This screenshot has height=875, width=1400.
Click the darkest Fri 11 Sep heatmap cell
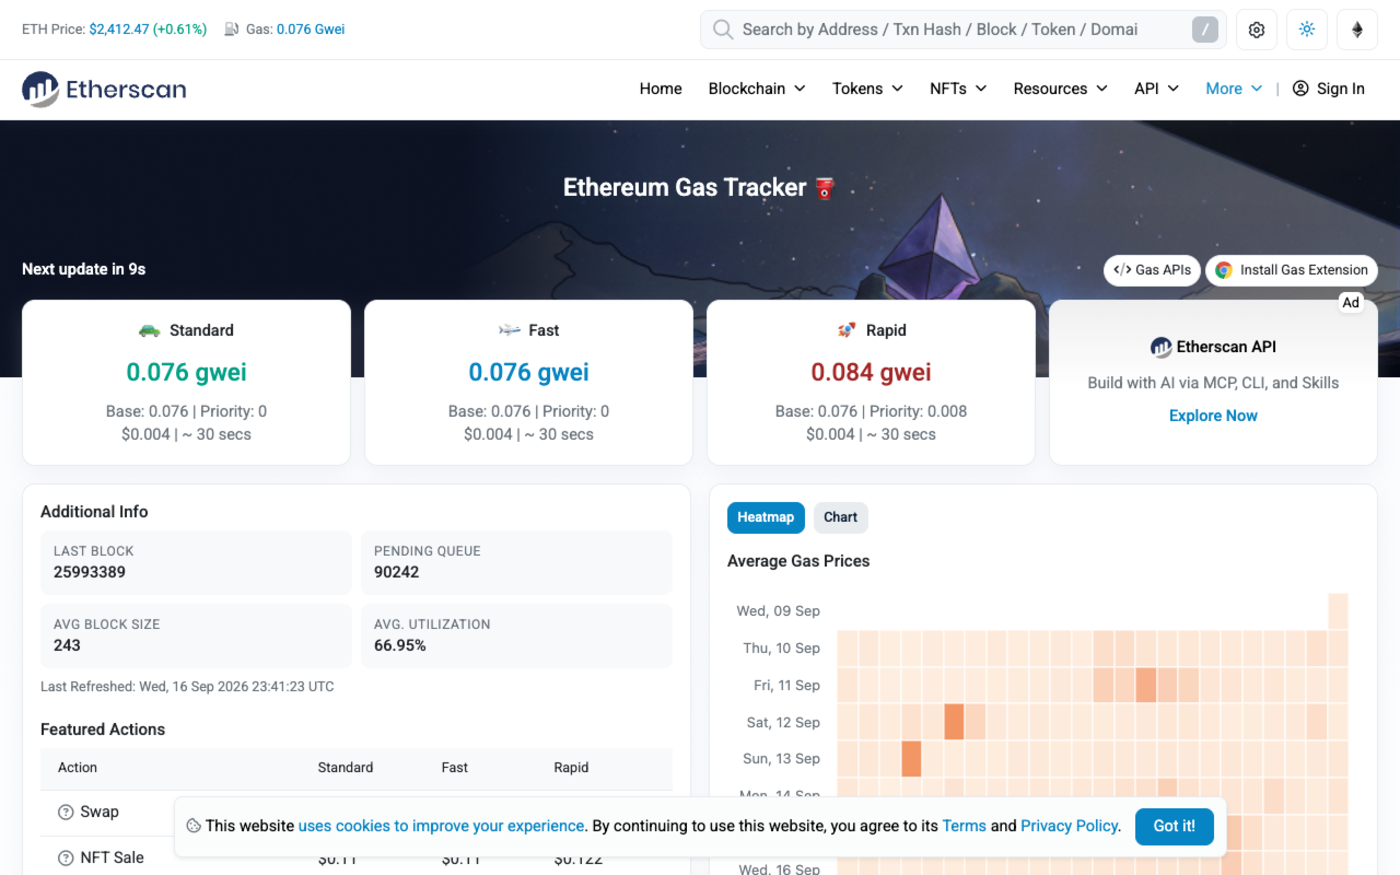[1146, 685]
